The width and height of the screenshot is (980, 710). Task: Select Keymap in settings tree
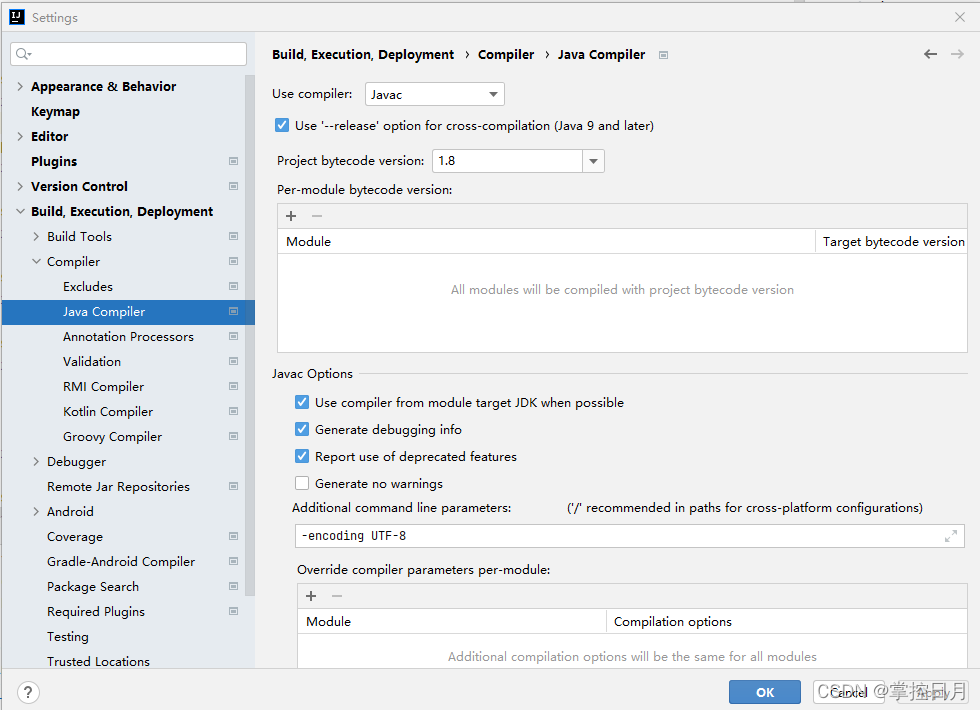point(56,112)
